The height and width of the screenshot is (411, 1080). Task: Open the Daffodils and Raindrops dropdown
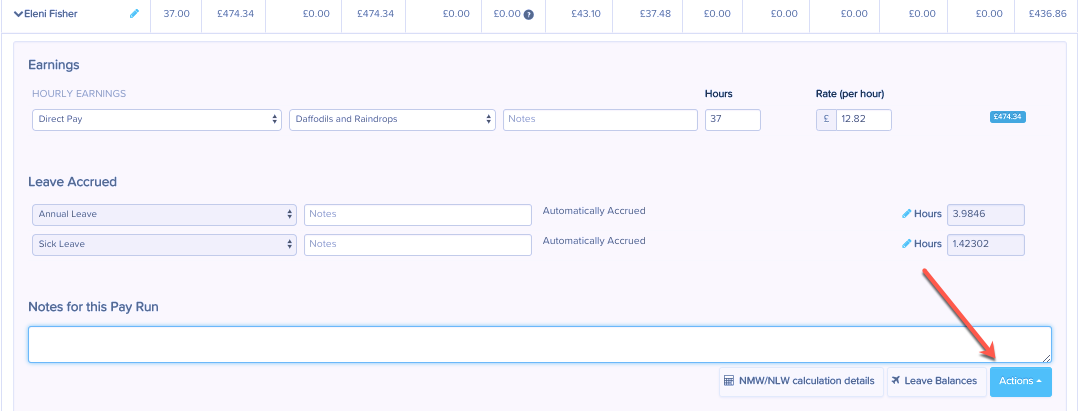pyautogui.click(x=393, y=119)
